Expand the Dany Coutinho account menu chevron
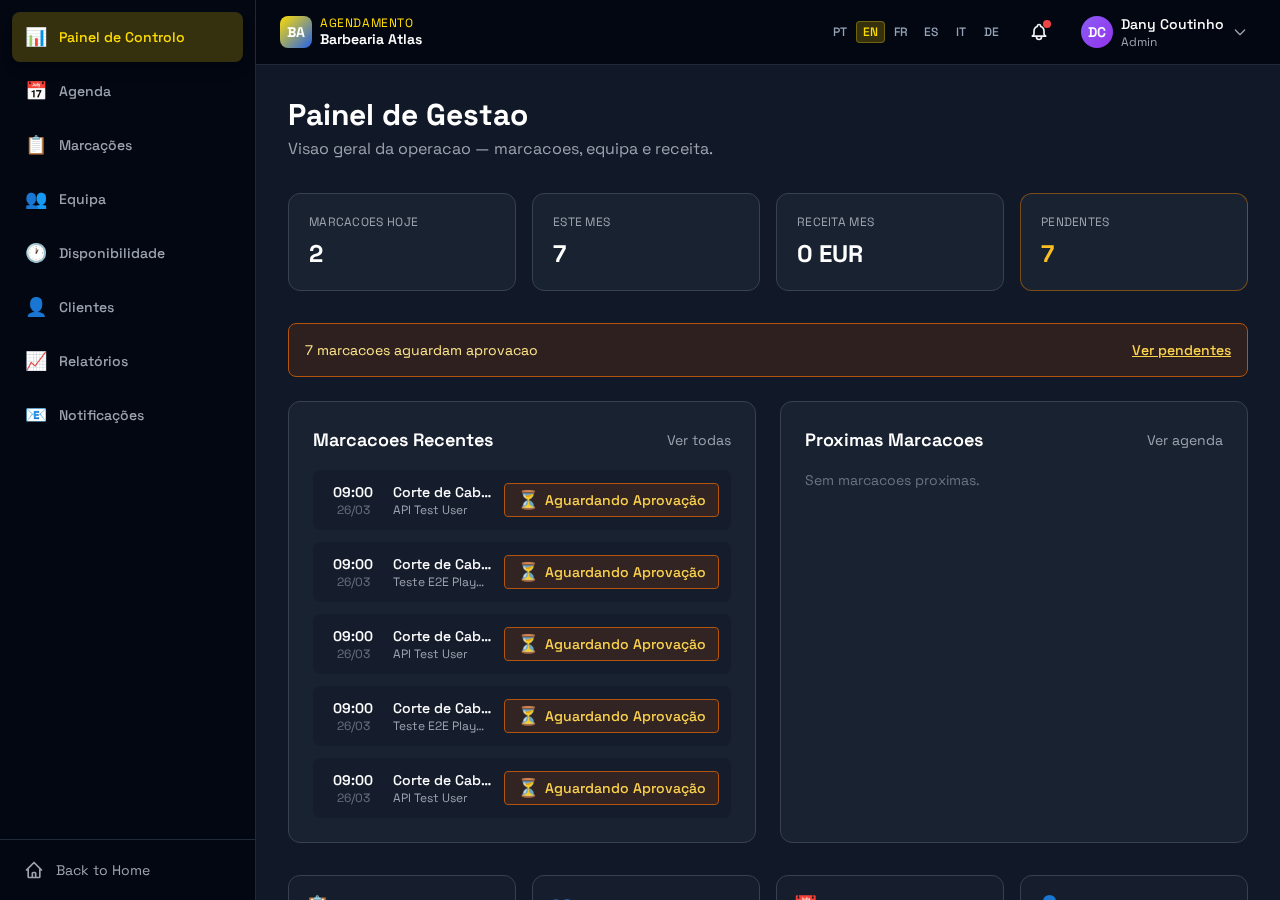 click(x=1240, y=32)
